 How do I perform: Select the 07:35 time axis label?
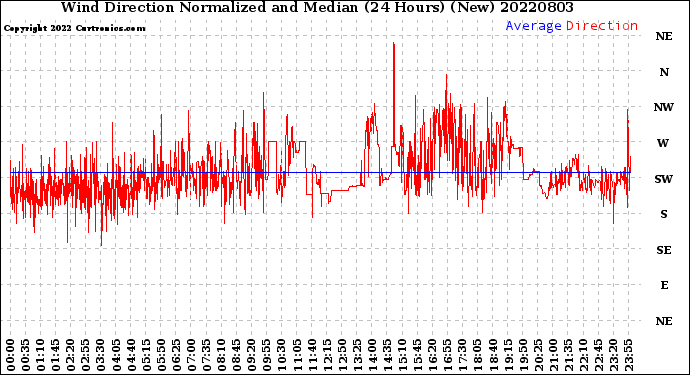coord(206,355)
